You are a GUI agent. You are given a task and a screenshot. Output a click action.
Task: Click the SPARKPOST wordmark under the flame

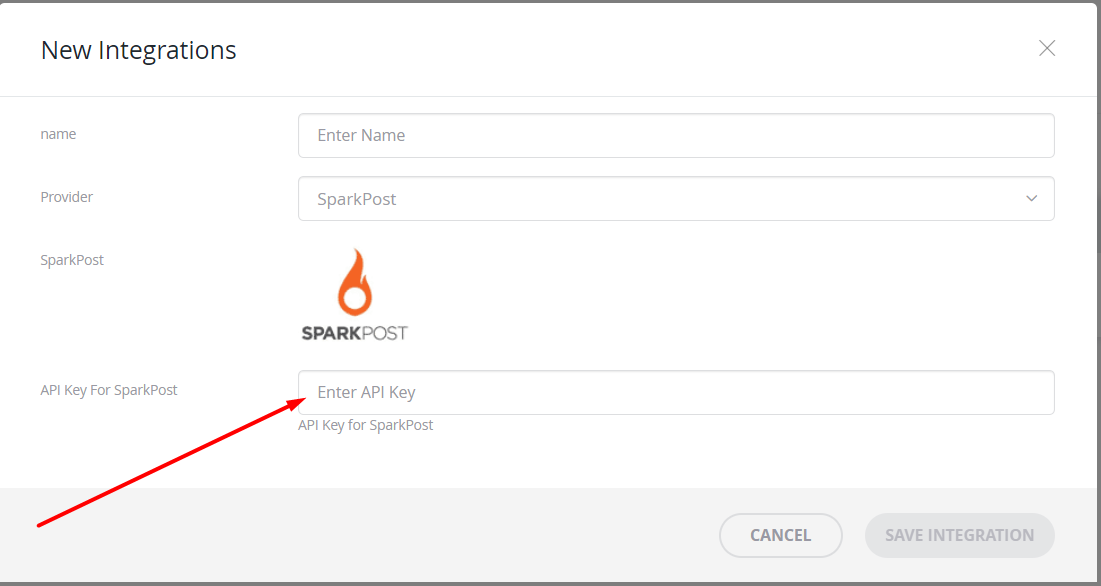pos(355,333)
